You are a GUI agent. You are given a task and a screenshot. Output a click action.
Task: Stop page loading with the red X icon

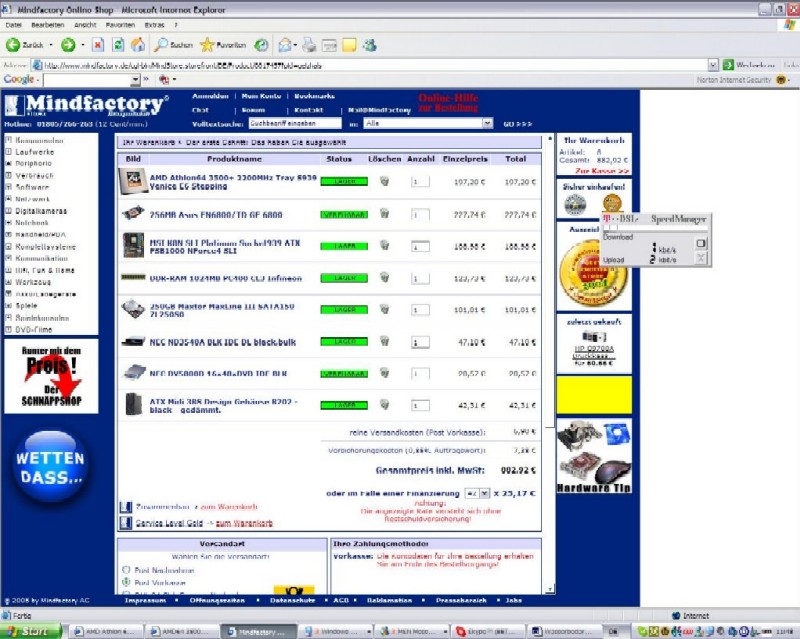(x=98, y=45)
